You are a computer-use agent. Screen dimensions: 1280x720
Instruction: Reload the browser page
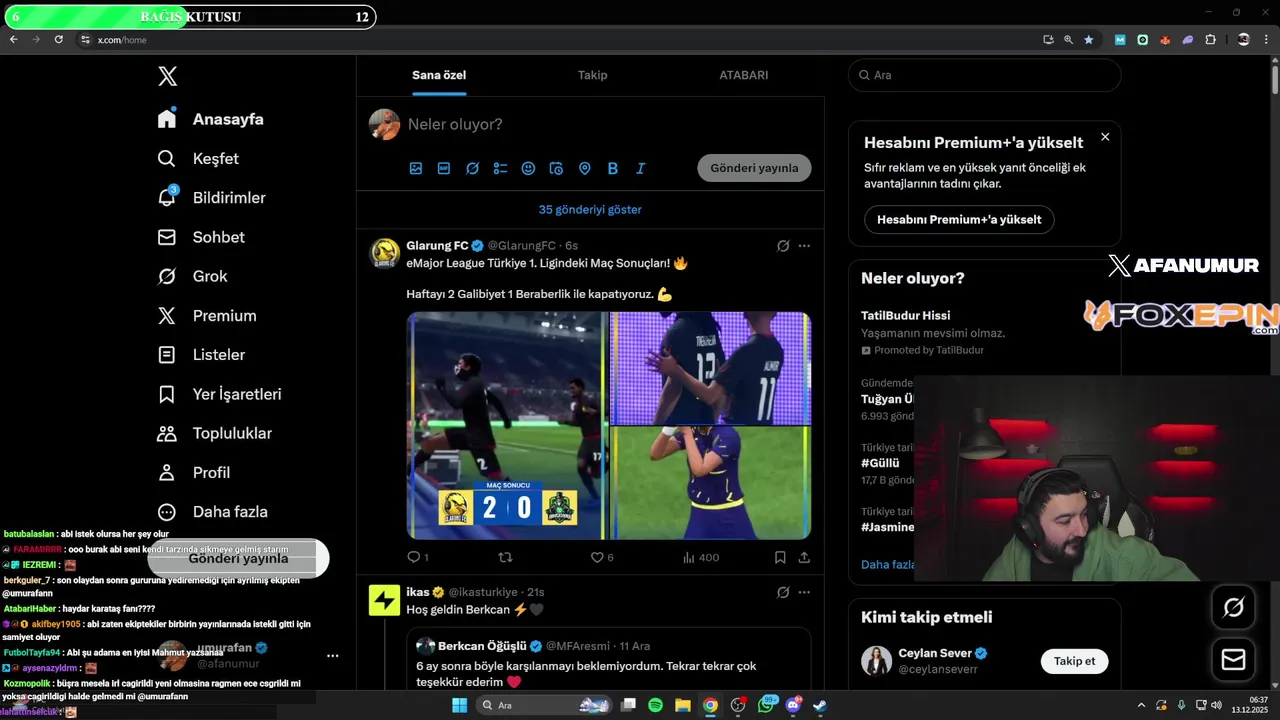59,39
